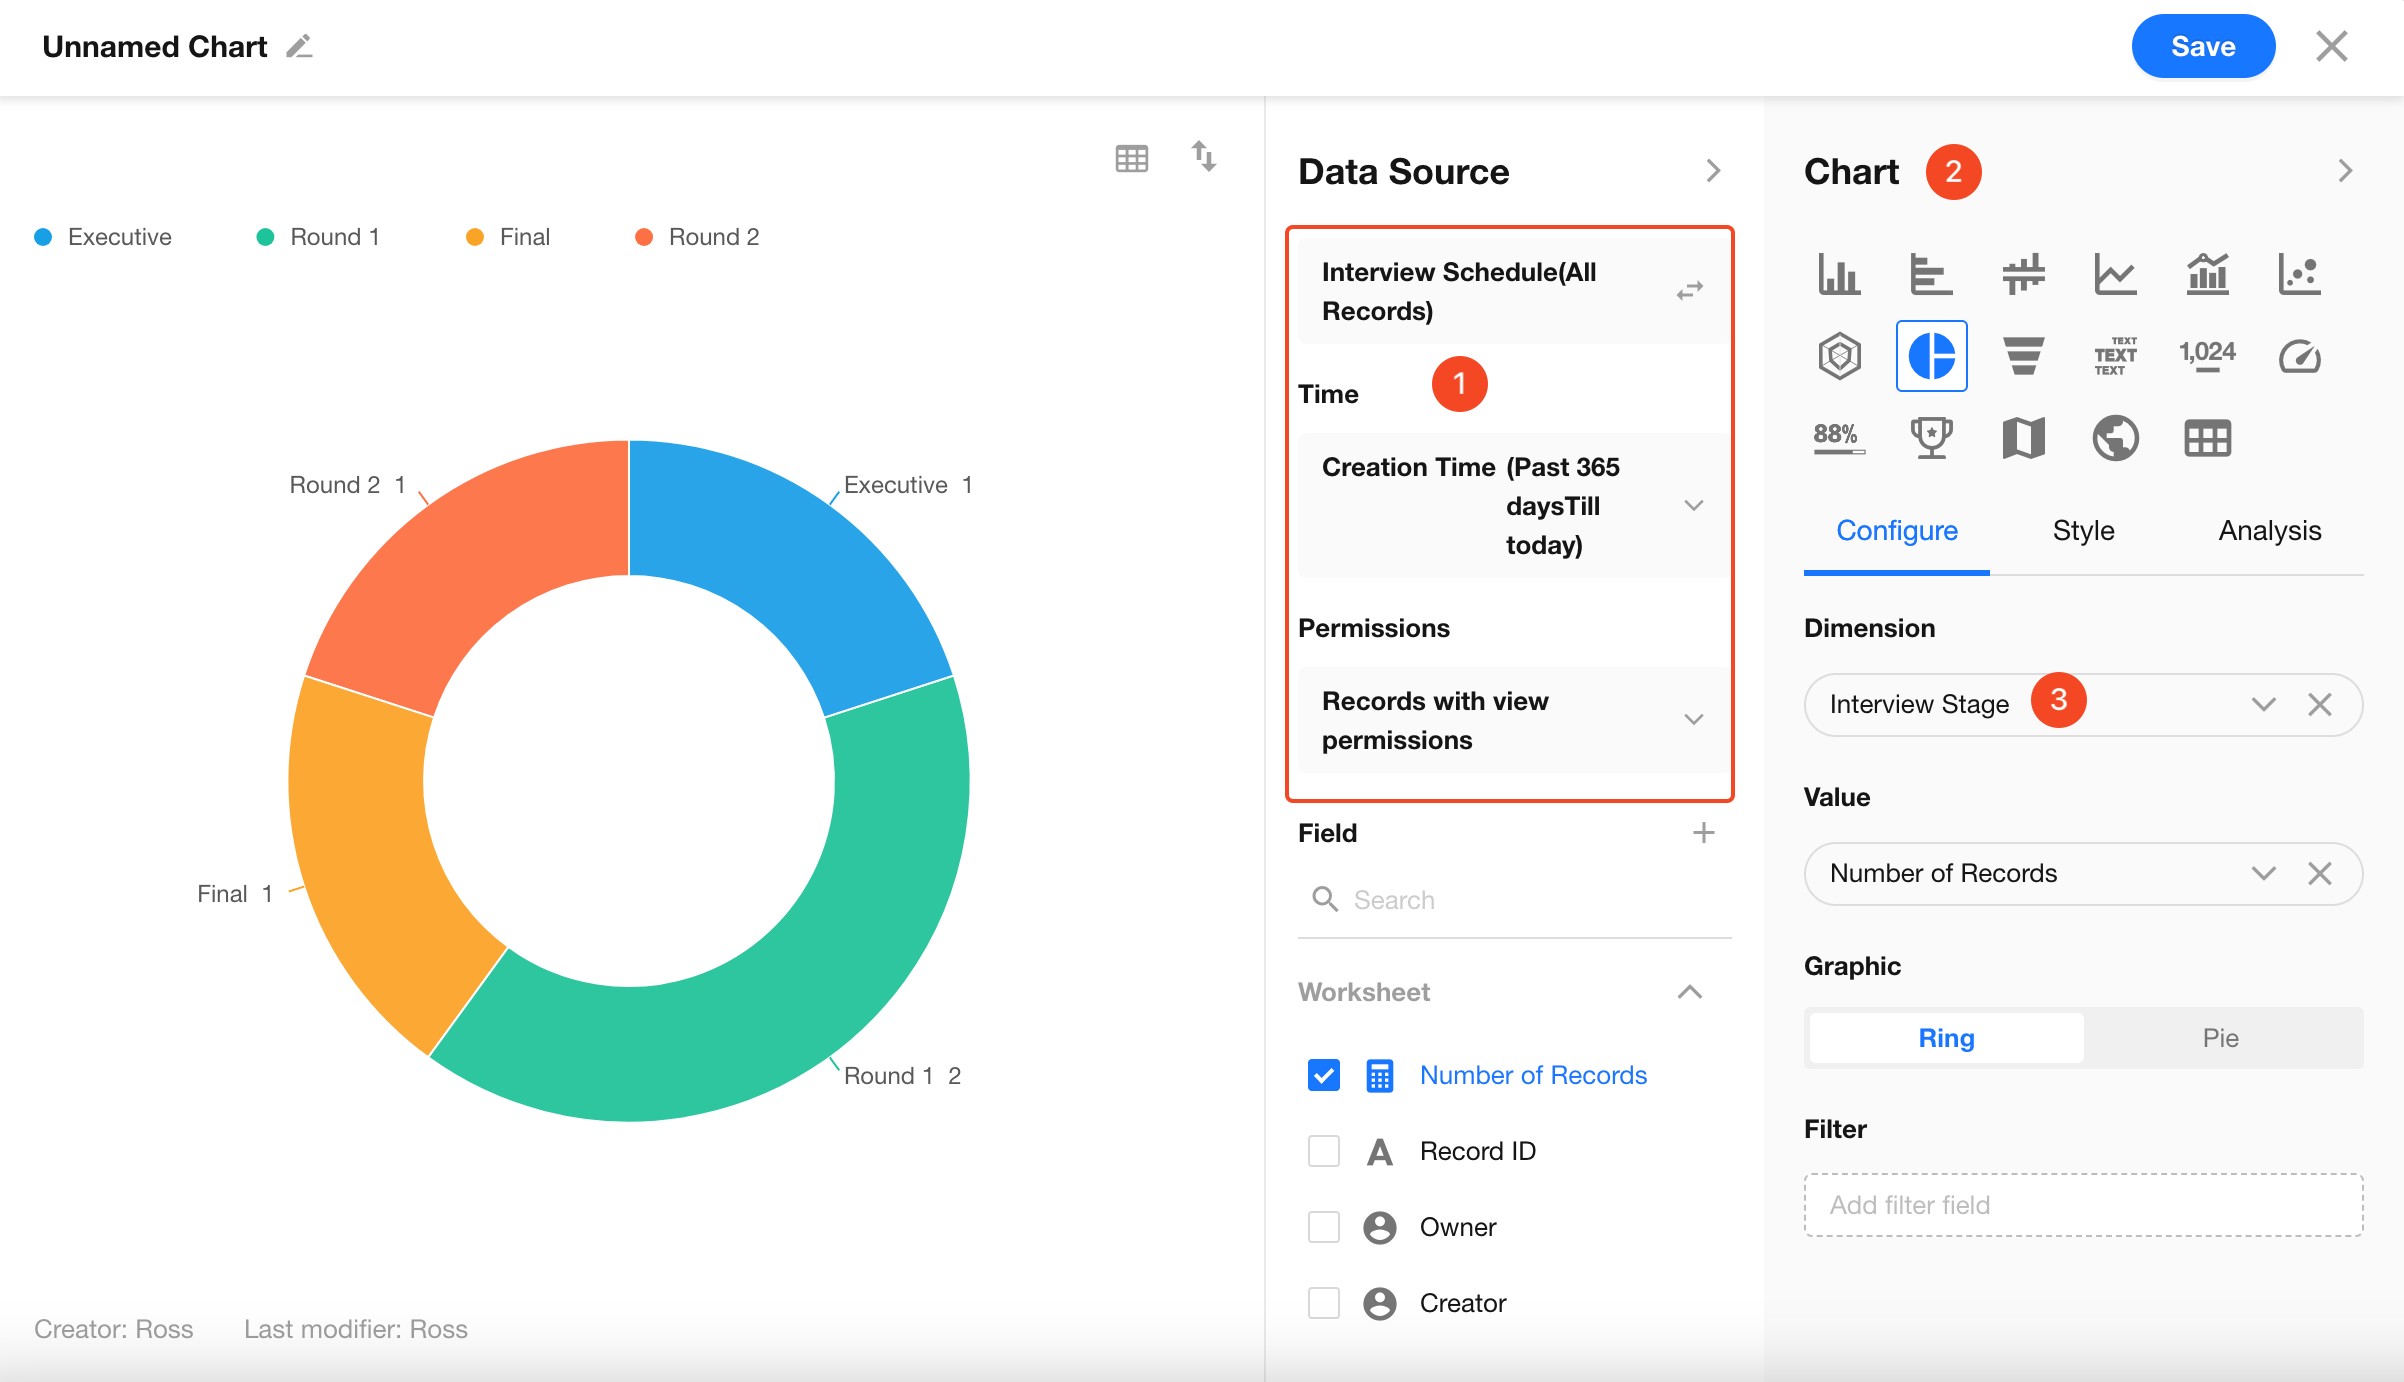Select the gauge chart icon
Screen dimensions: 2404x1382
[2299, 356]
